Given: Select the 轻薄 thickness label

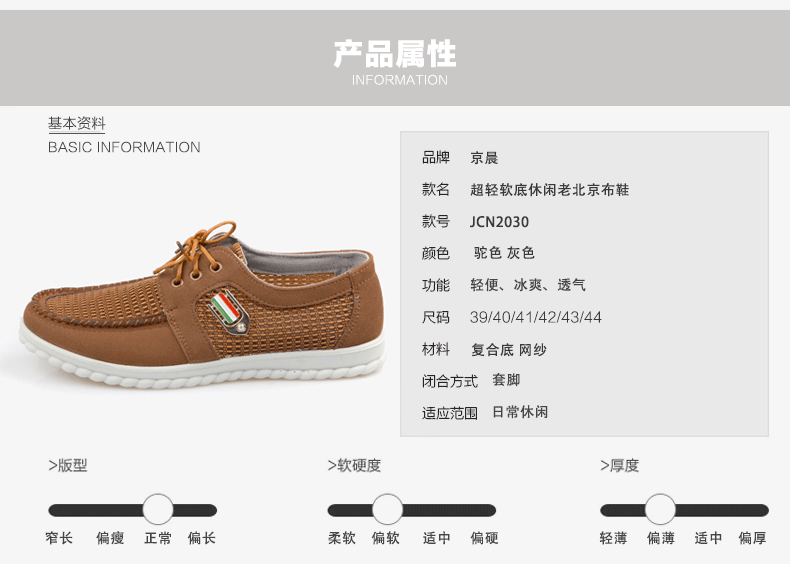Looking at the screenshot, I should (x=613, y=538).
